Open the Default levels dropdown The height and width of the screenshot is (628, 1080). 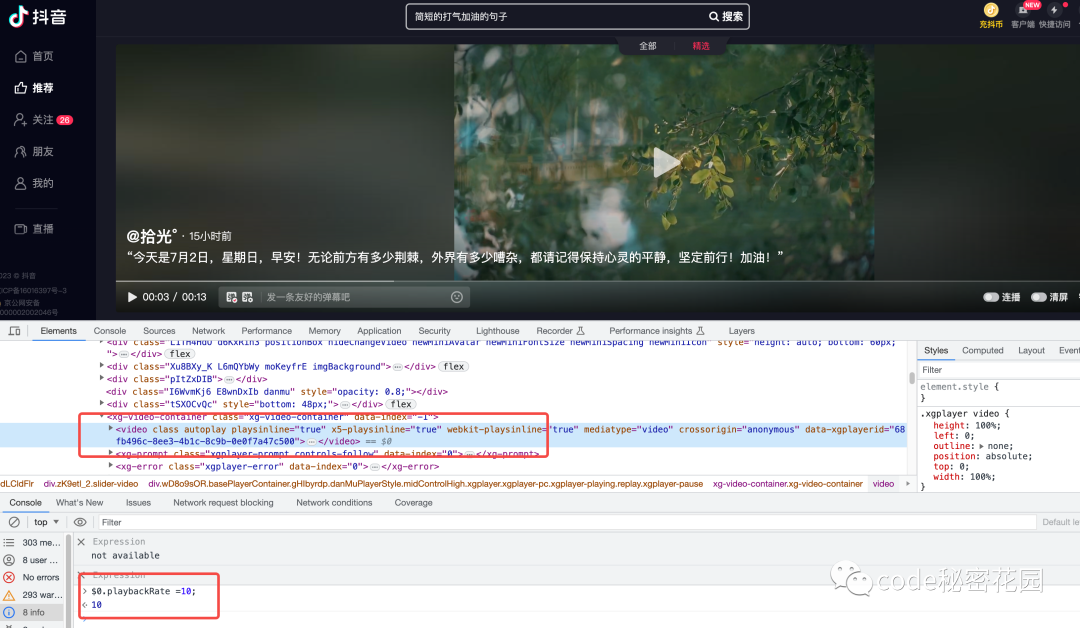click(x=1063, y=521)
